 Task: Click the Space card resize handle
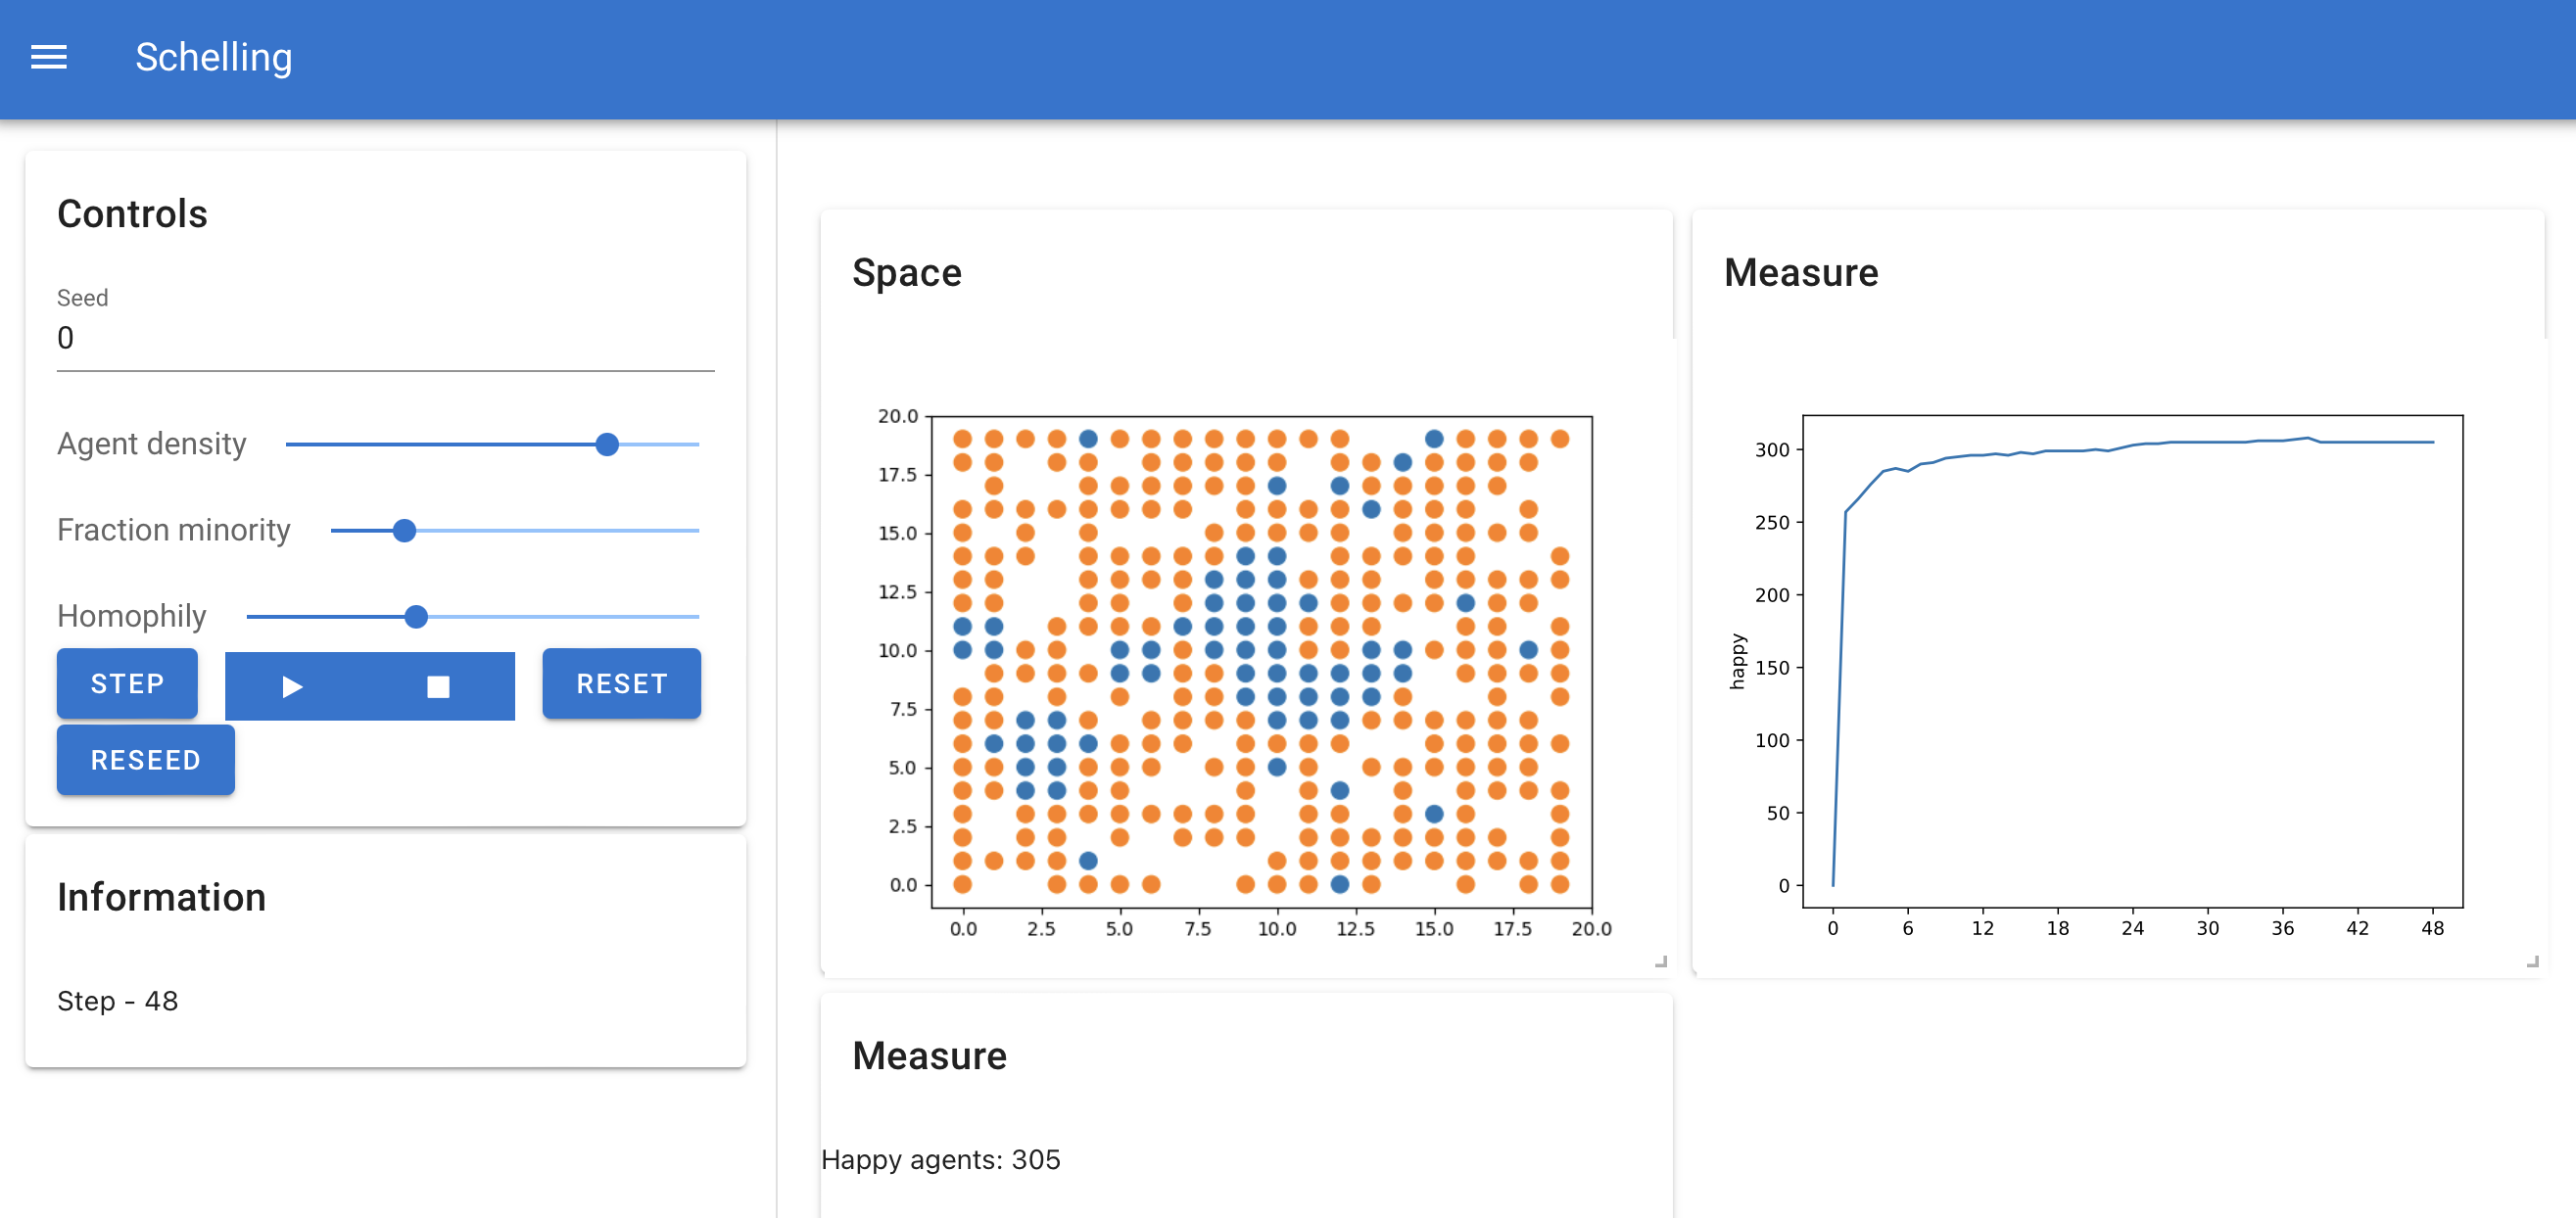pyautogui.click(x=1661, y=961)
